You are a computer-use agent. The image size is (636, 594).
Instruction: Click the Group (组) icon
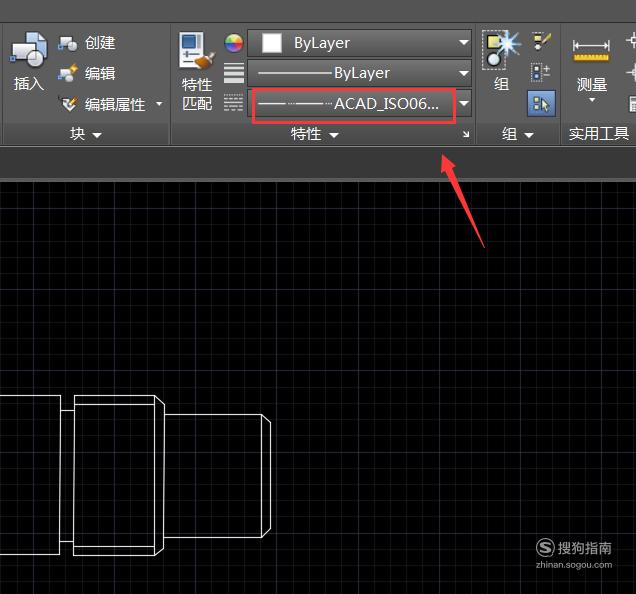pos(501,50)
